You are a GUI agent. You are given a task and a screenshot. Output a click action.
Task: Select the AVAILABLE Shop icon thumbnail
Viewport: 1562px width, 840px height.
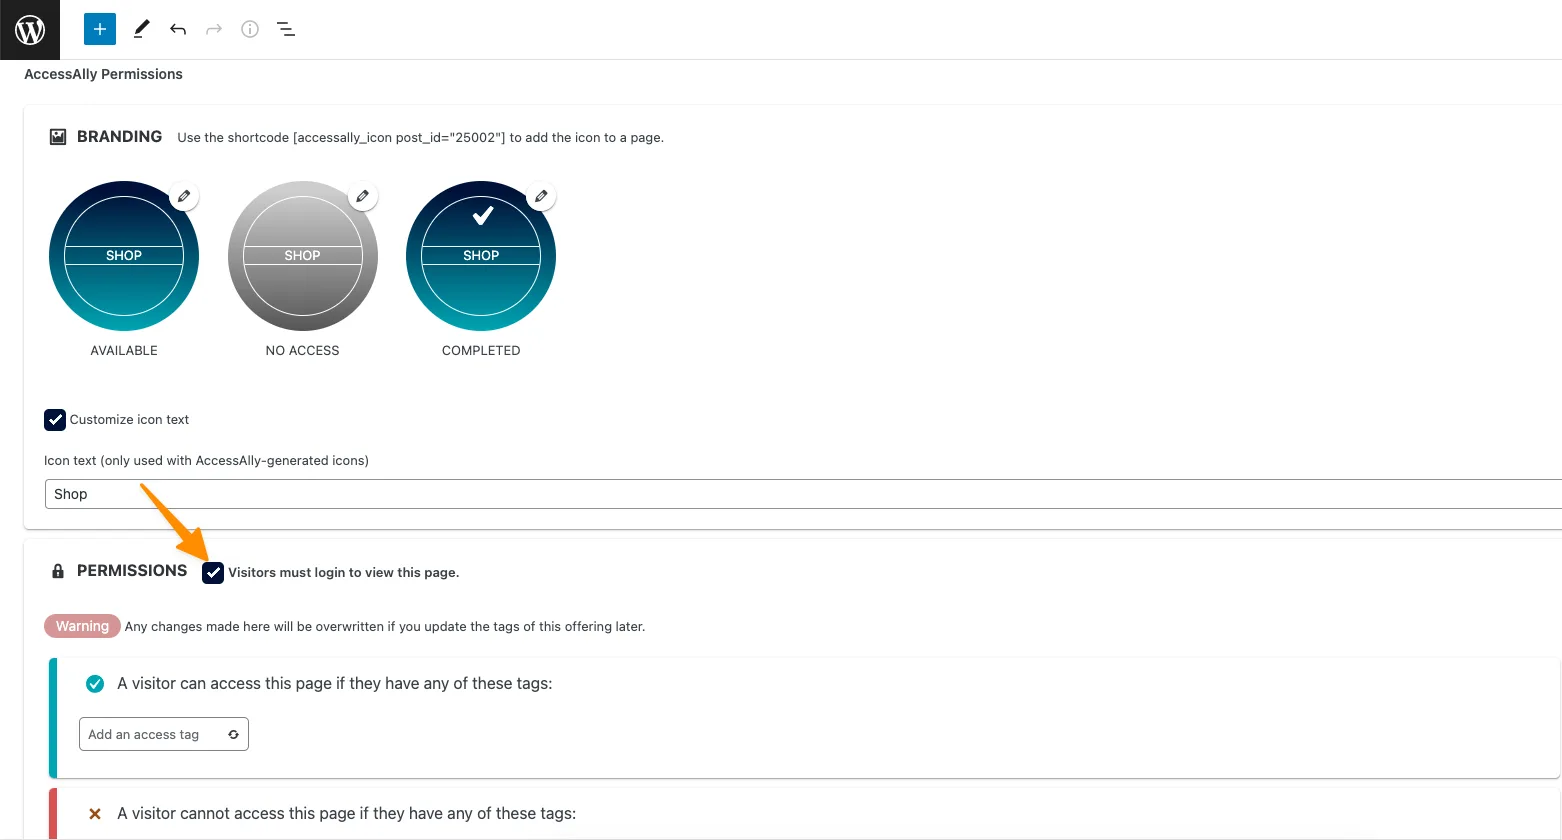[124, 256]
